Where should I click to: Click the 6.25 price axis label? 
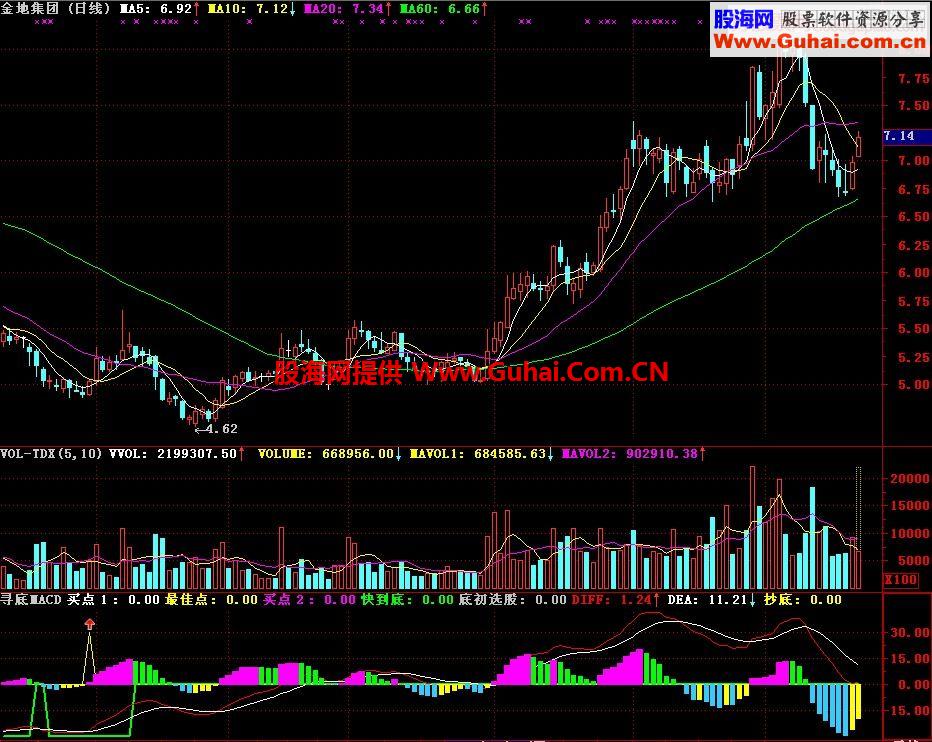(914, 245)
